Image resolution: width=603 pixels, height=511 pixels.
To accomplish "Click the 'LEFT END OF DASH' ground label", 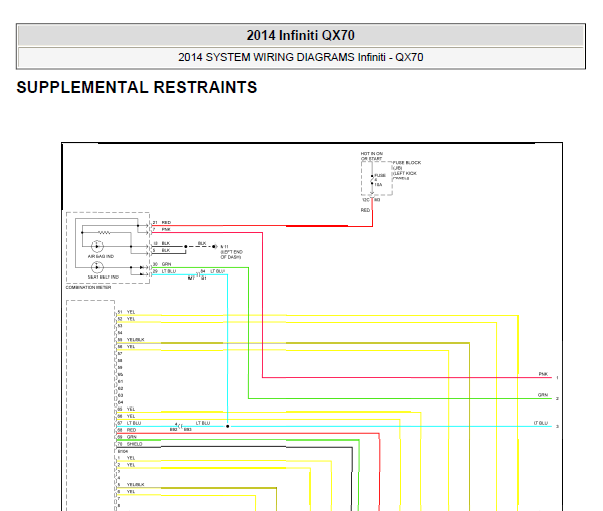I will pos(232,255).
